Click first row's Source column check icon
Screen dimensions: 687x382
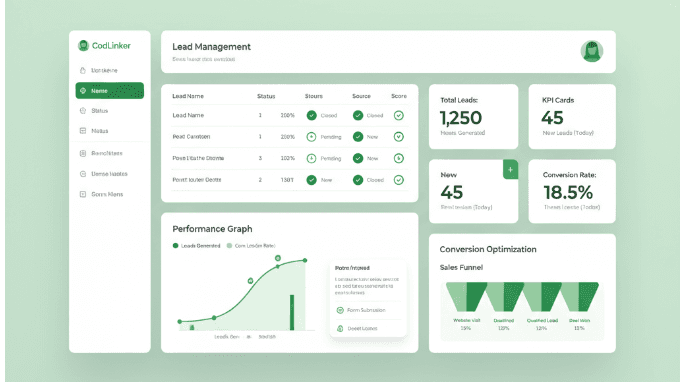pos(358,115)
